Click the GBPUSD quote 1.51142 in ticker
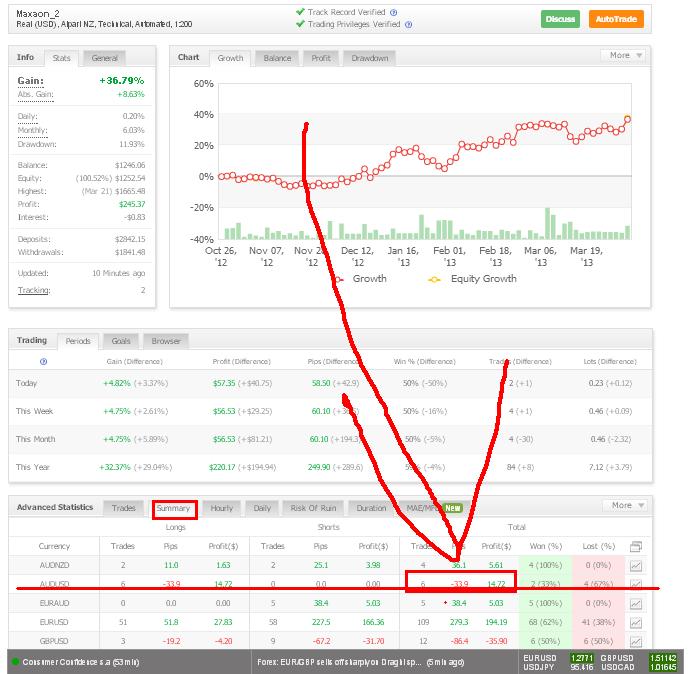Viewport: 690px width, 674px height. (663, 658)
